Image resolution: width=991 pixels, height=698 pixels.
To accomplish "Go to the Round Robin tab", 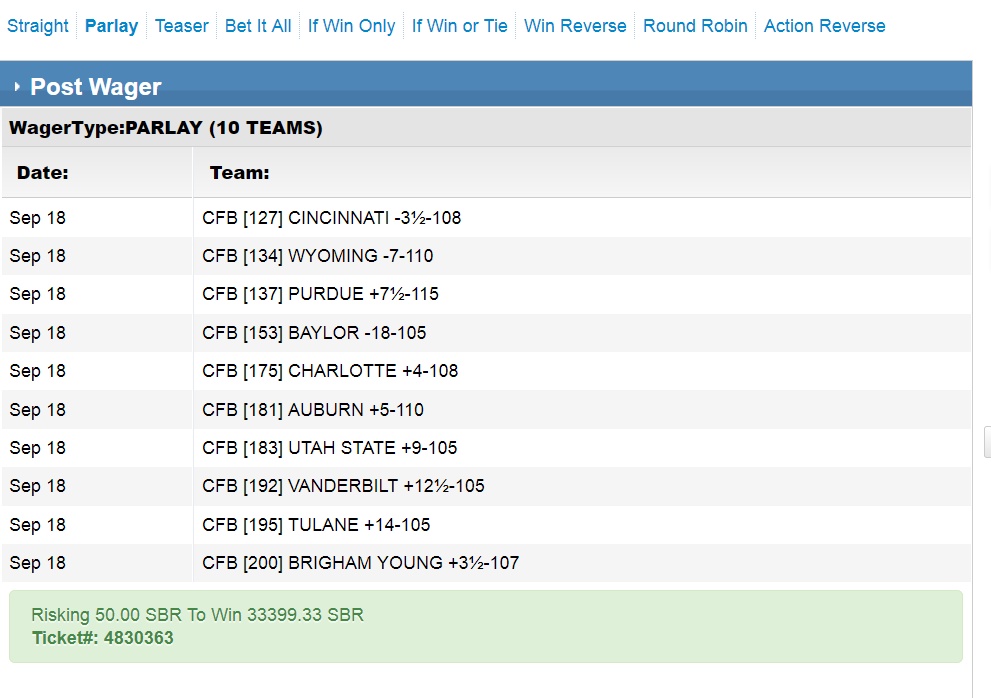I will pyautogui.click(x=695, y=26).
